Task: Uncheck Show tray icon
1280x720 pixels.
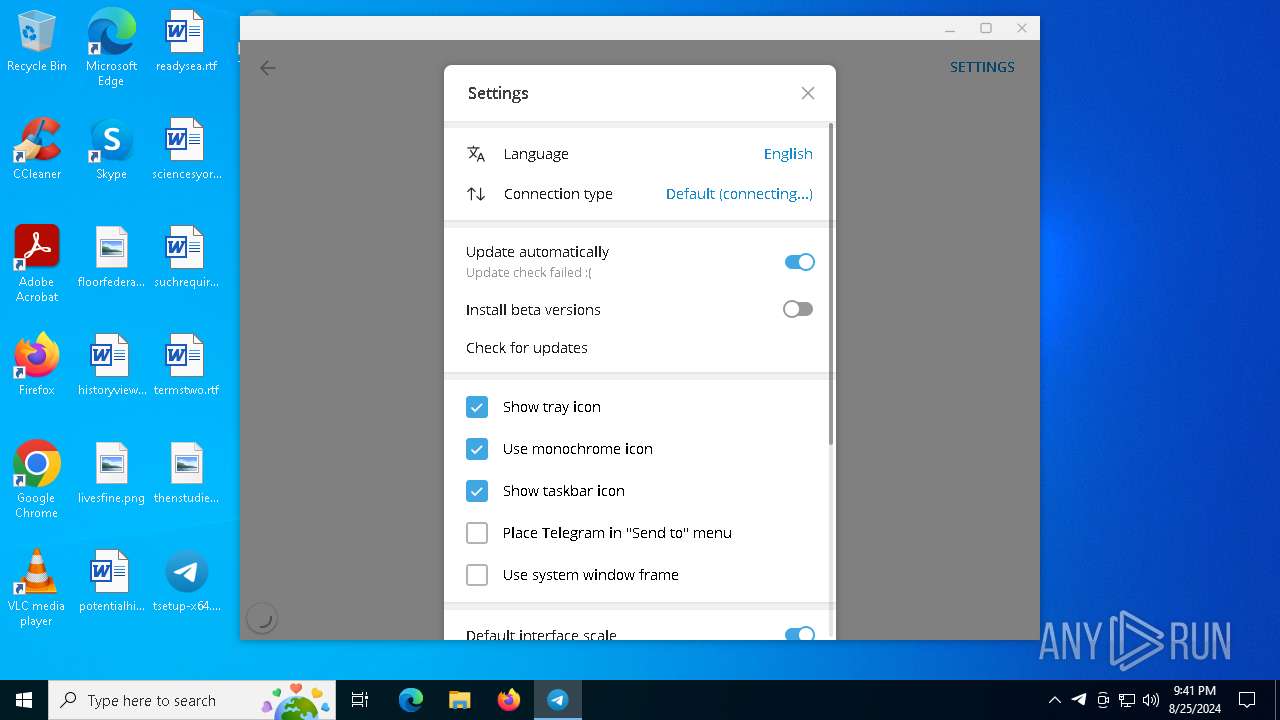Action: [477, 407]
